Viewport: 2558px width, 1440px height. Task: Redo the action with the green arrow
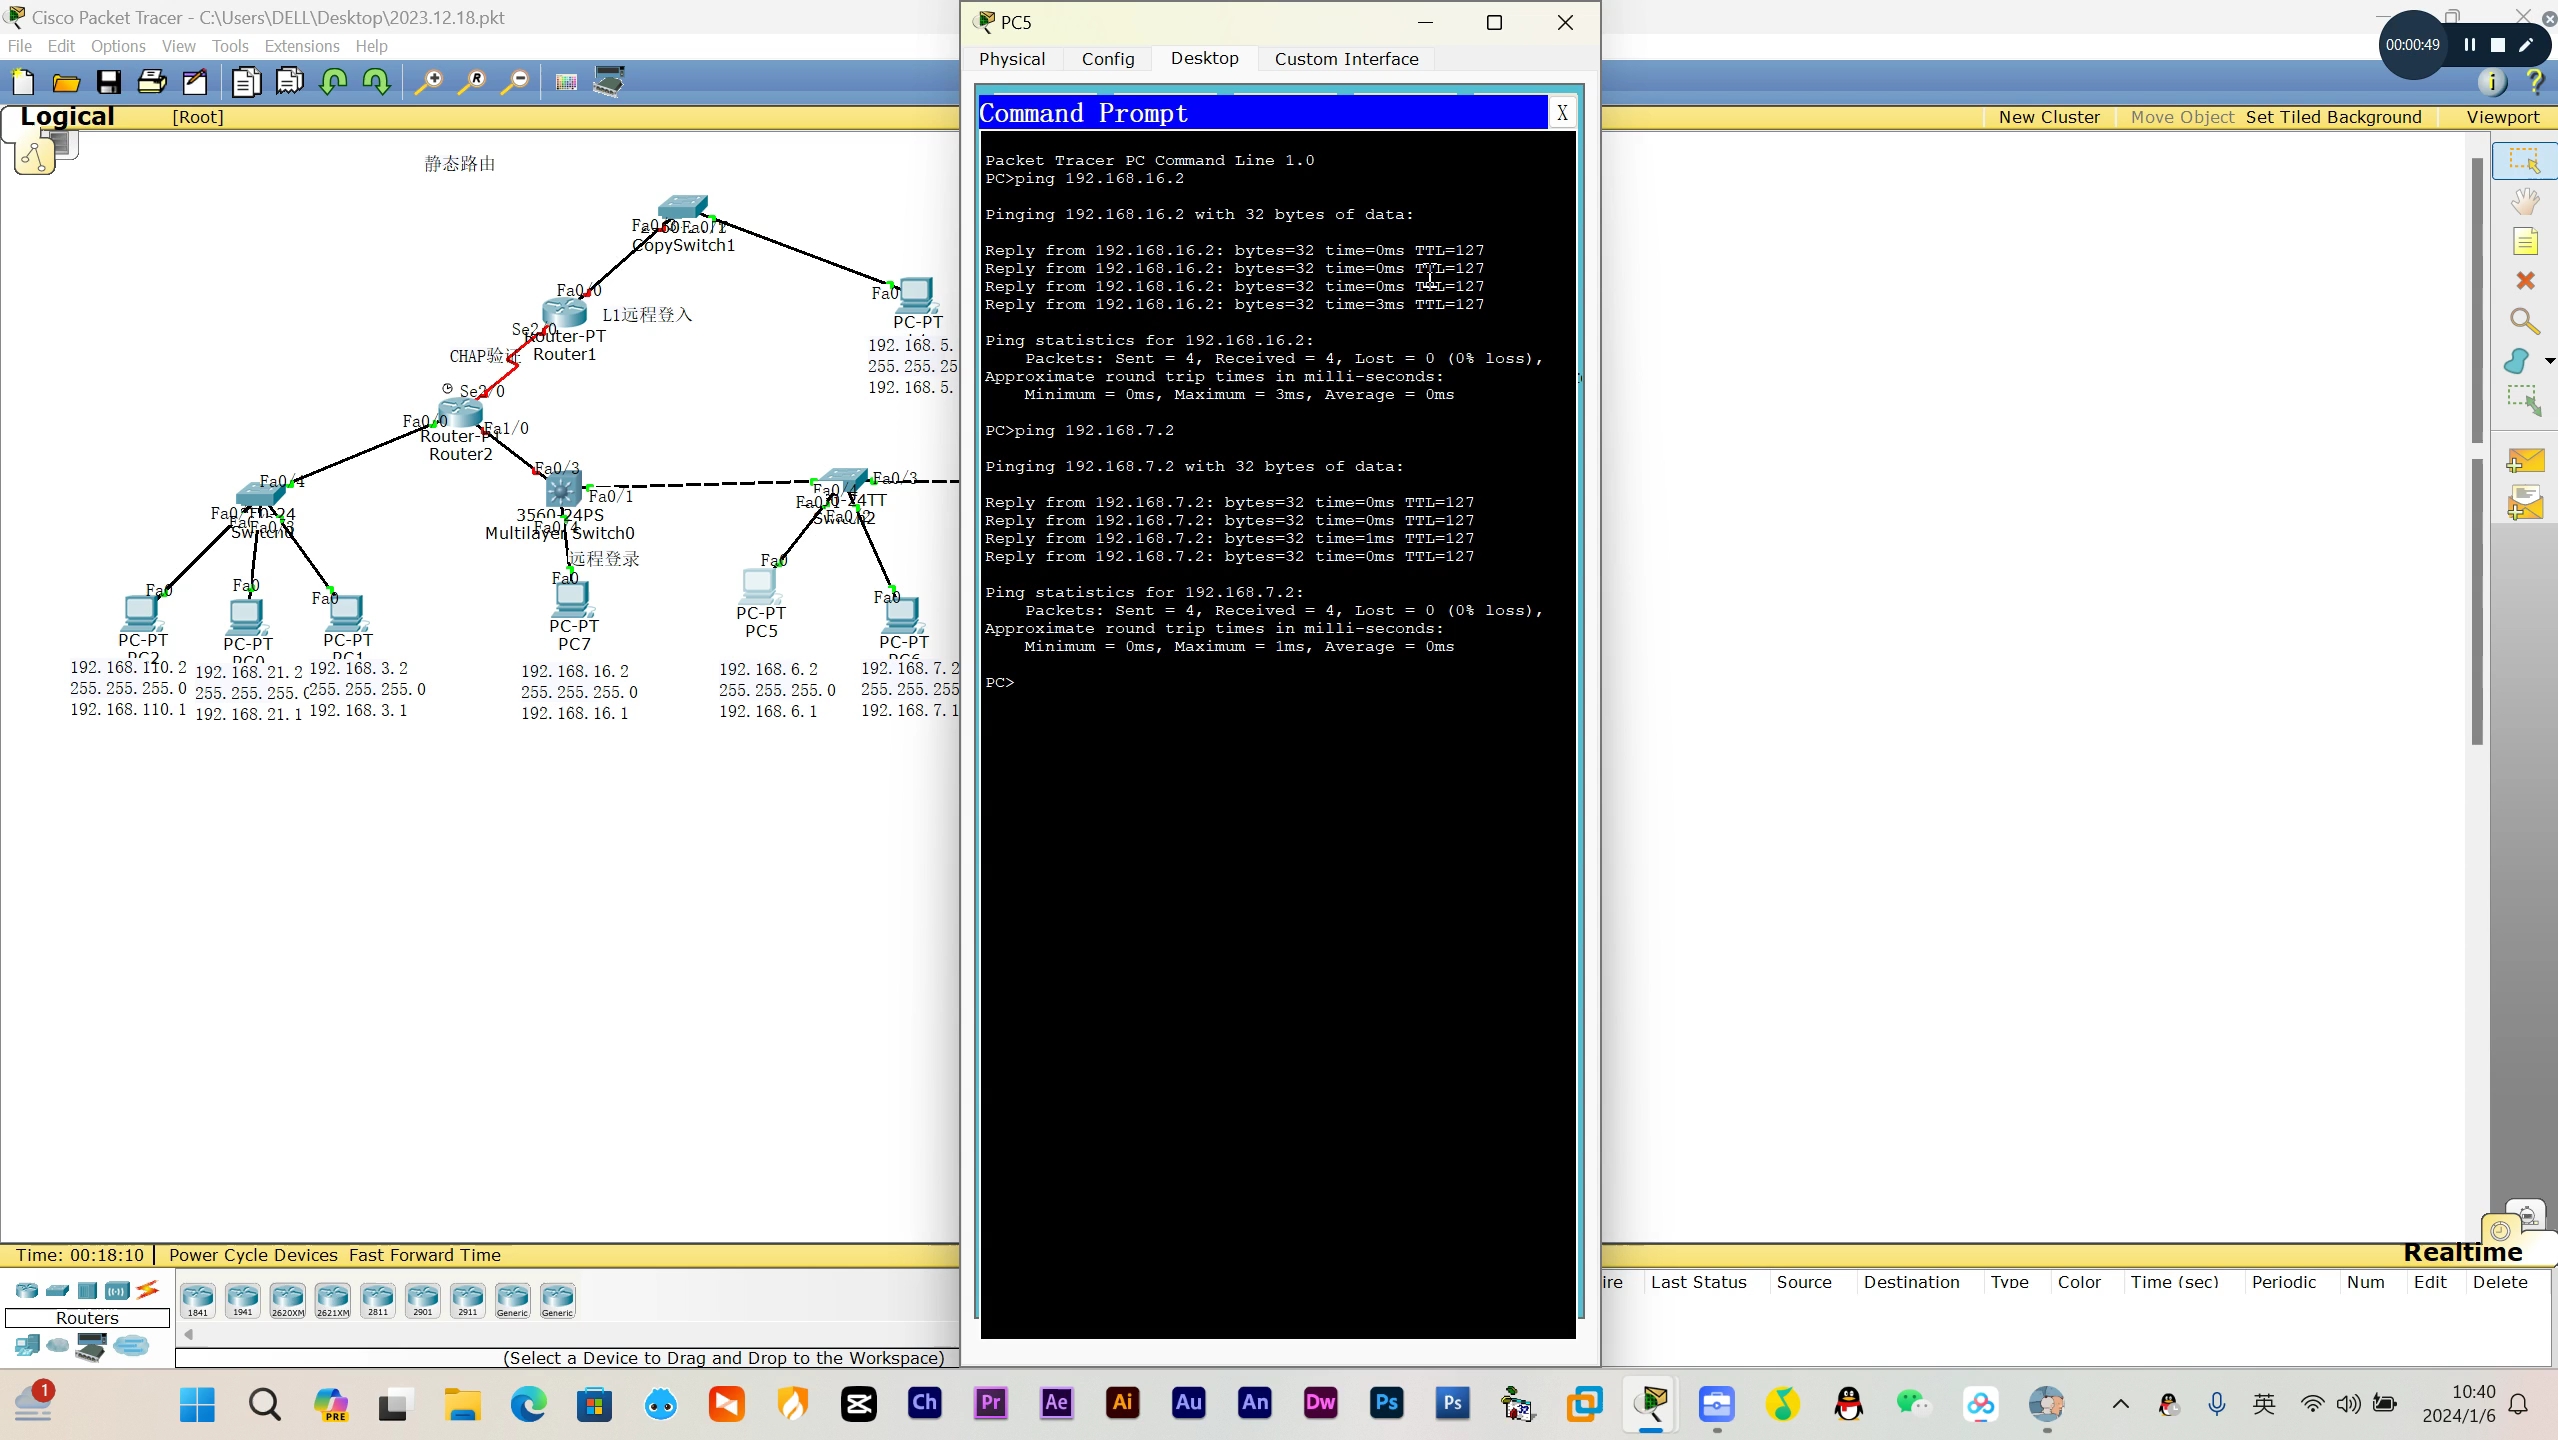coord(376,82)
